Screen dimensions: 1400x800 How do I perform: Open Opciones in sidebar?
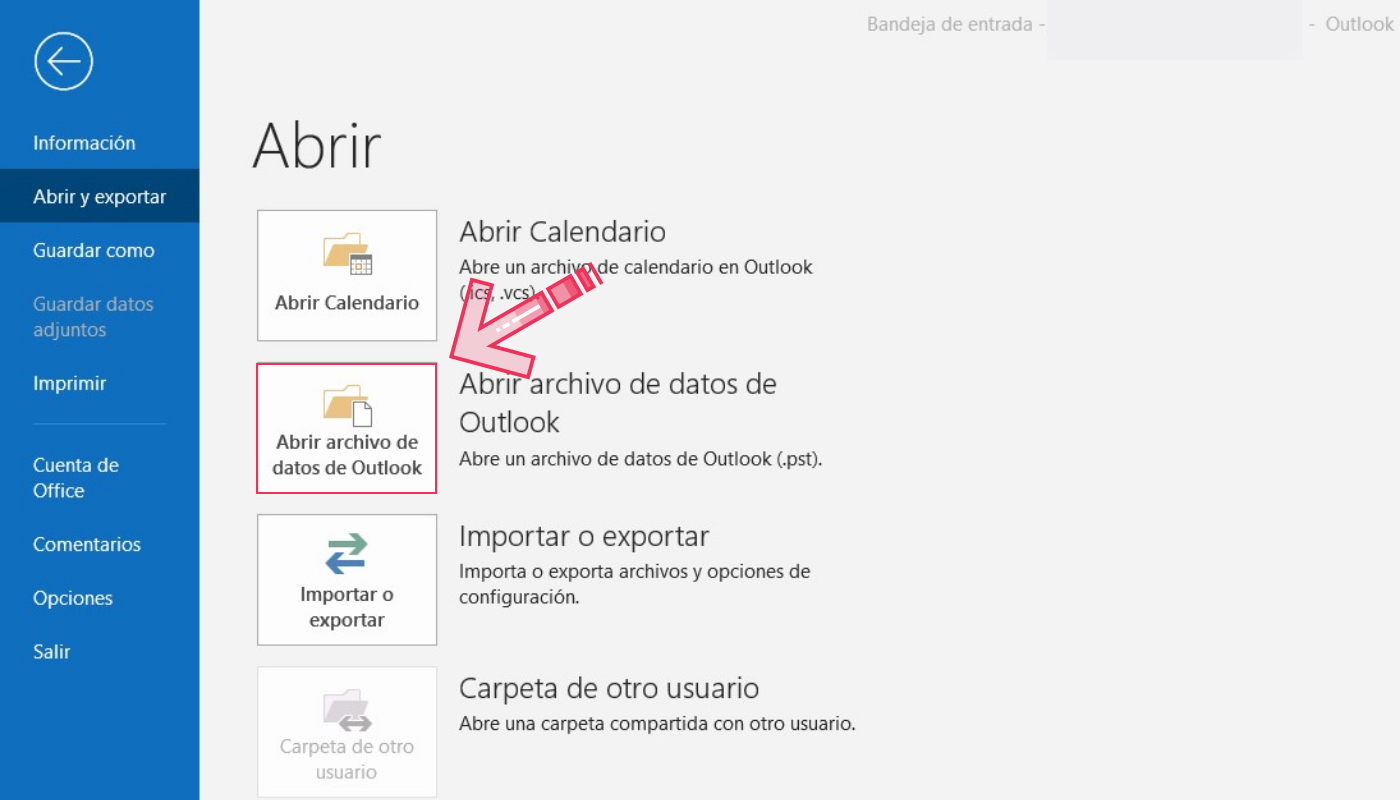click(73, 598)
